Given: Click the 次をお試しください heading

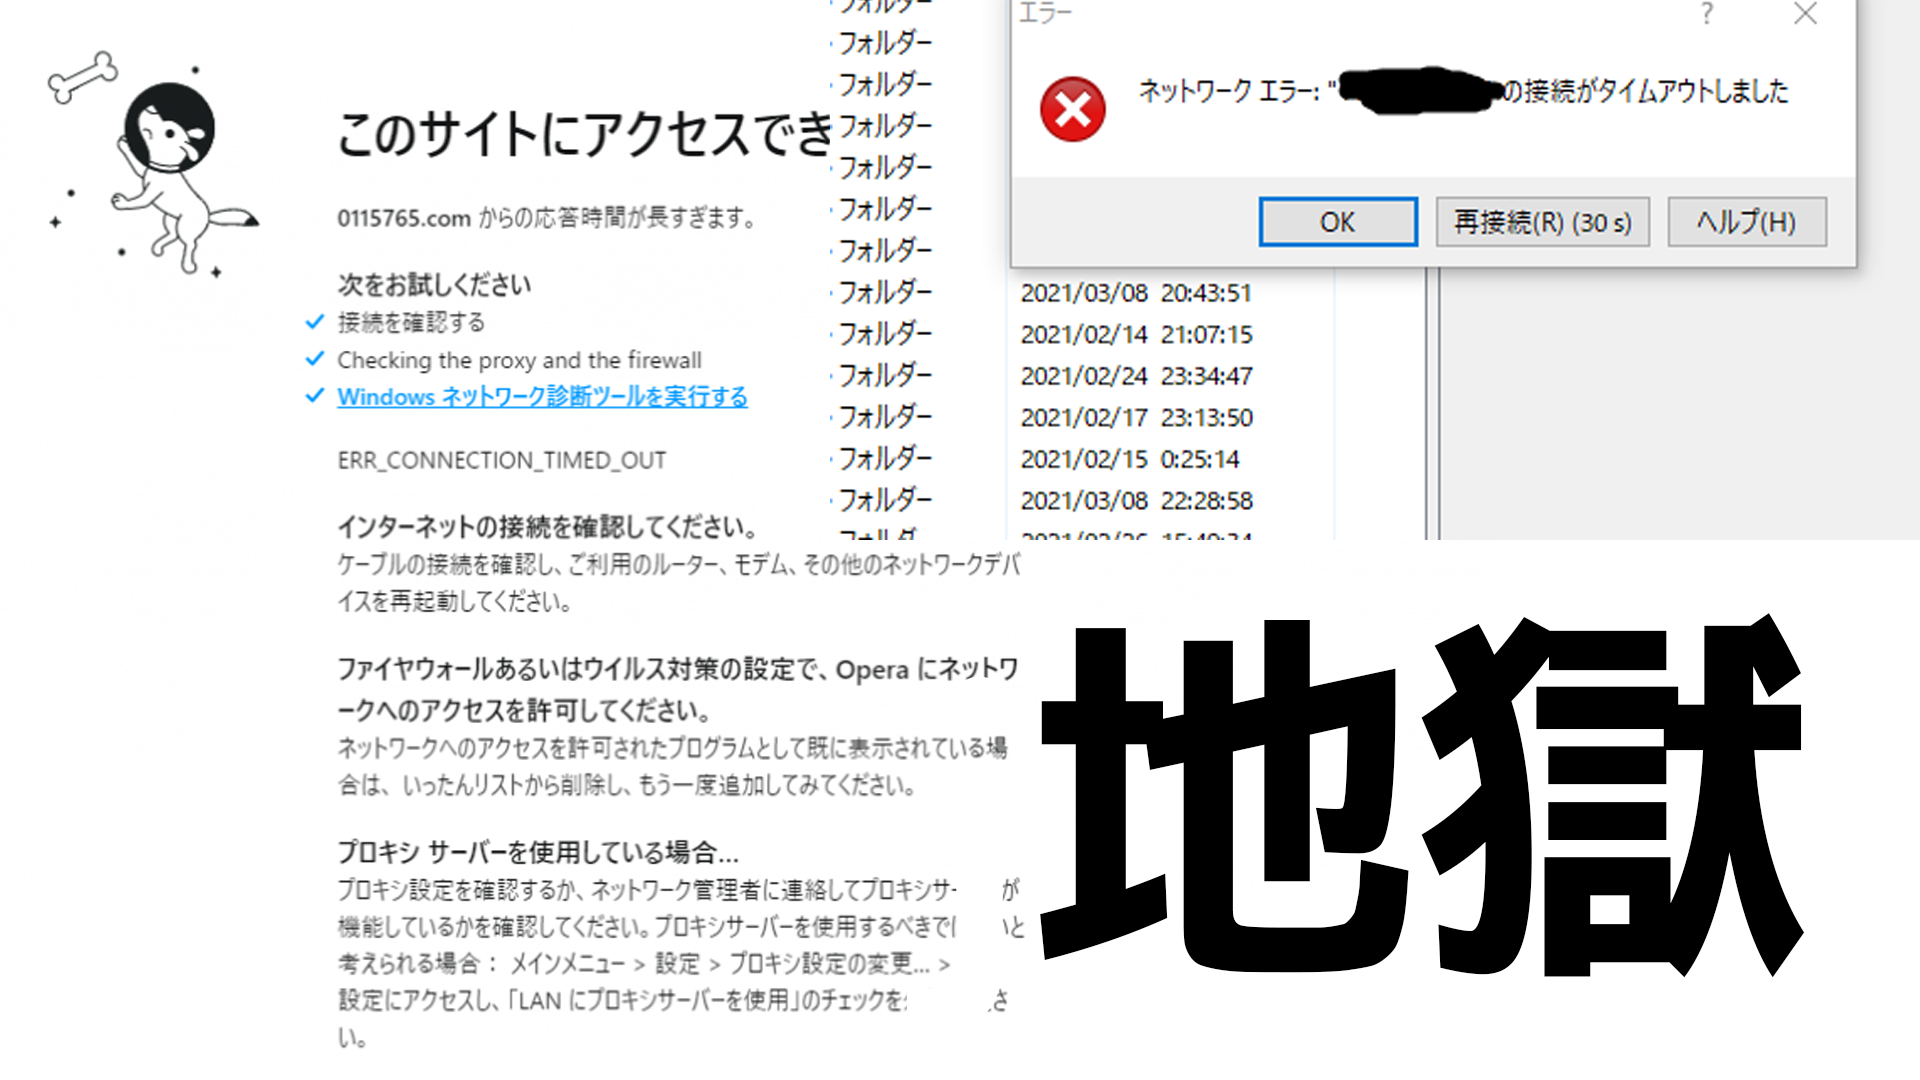Looking at the screenshot, I should pyautogui.click(x=434, y=285).
